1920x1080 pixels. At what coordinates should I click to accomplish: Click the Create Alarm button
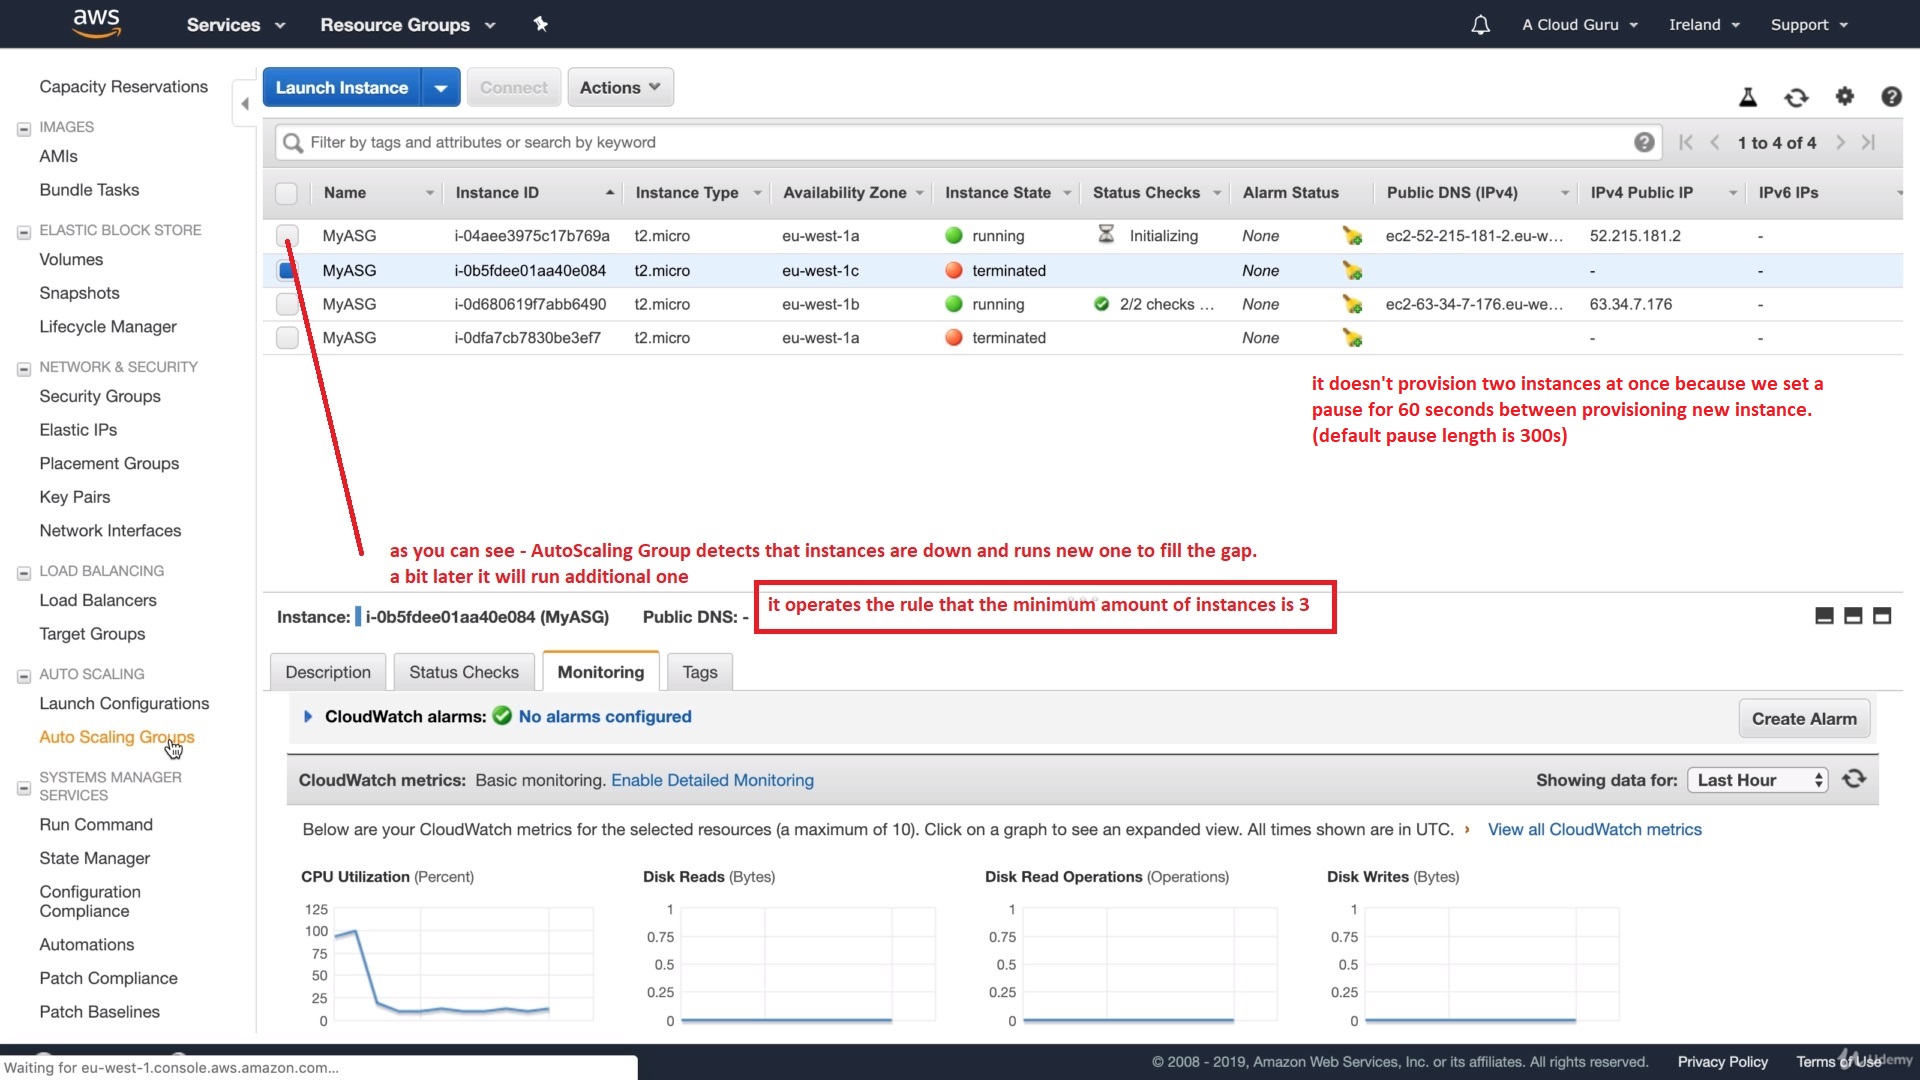pyautogui.click(x=1803, y=719)
